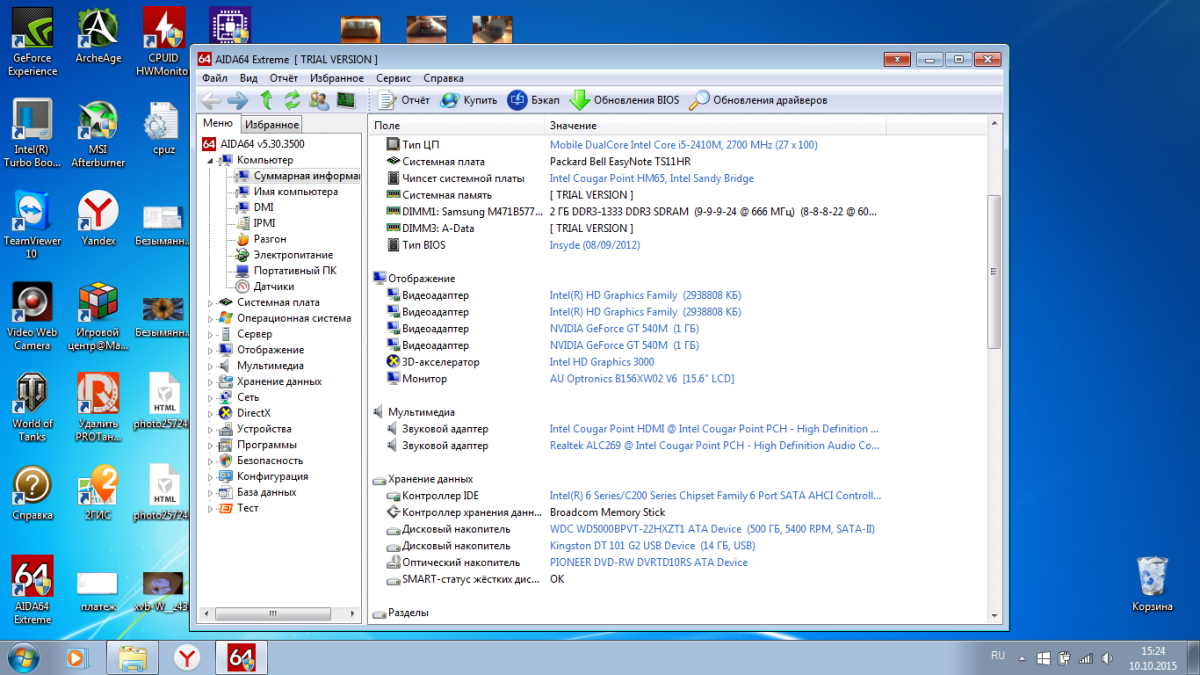The width and height of the screenshot is (1200, 675).
Task: Expand the DirectX tree node
Action: pyautogui.click(x=211, y=414)
